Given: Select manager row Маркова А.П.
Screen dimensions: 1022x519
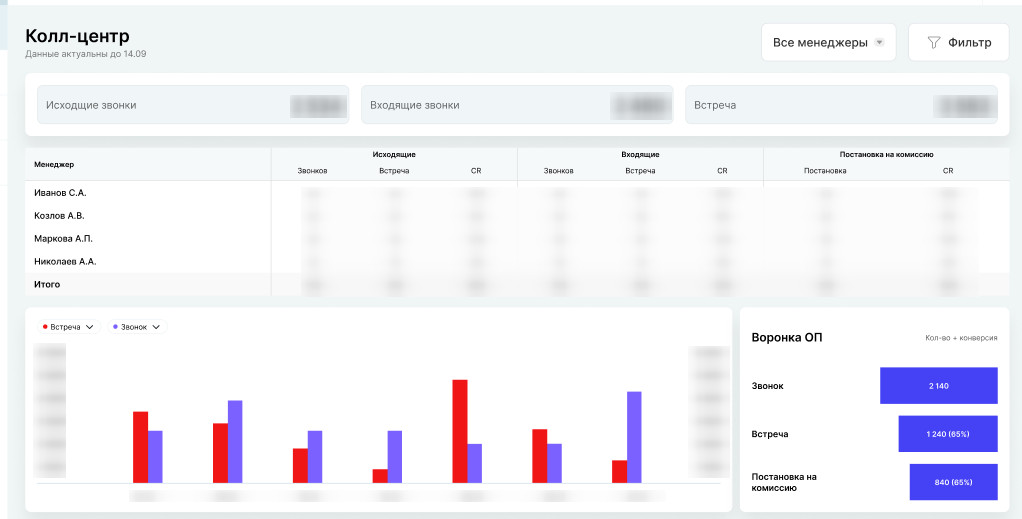Looking at the screenshot, I should coord(510,239).
